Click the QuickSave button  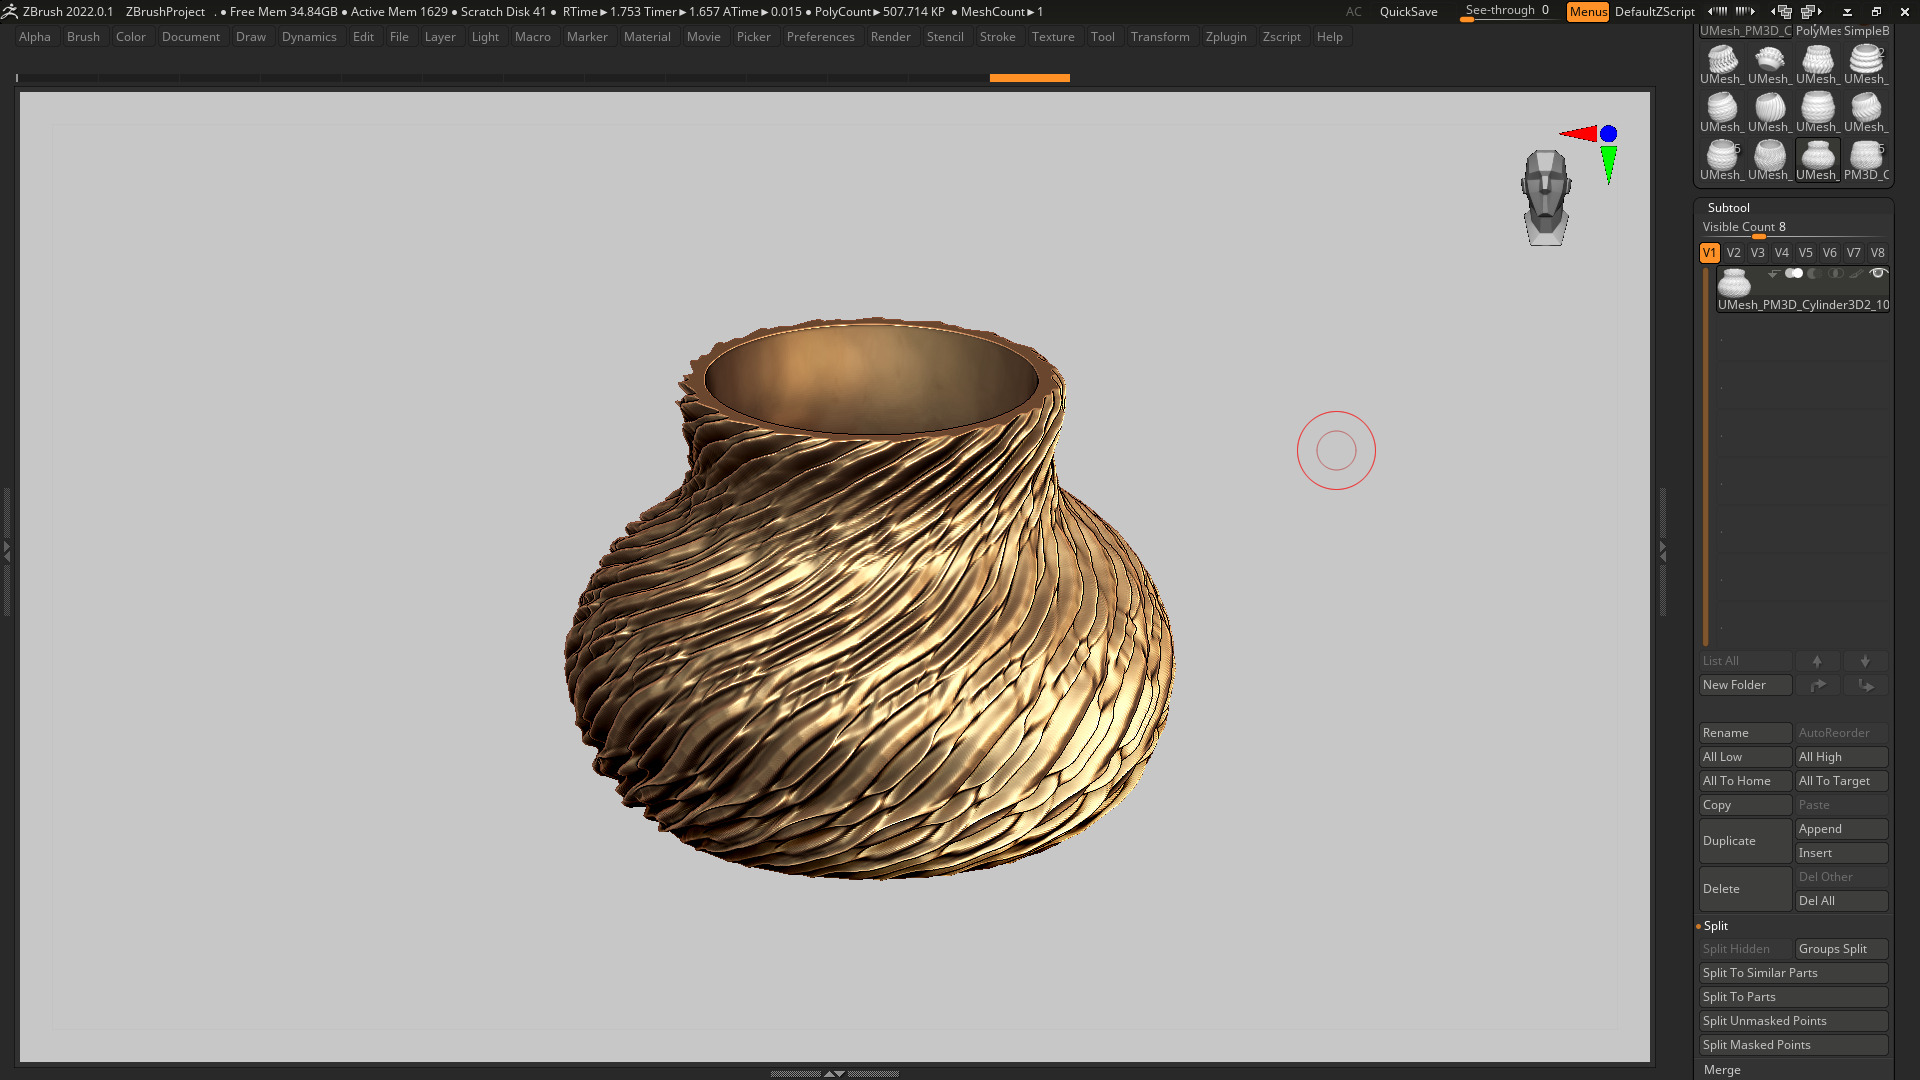(1408, 12)
